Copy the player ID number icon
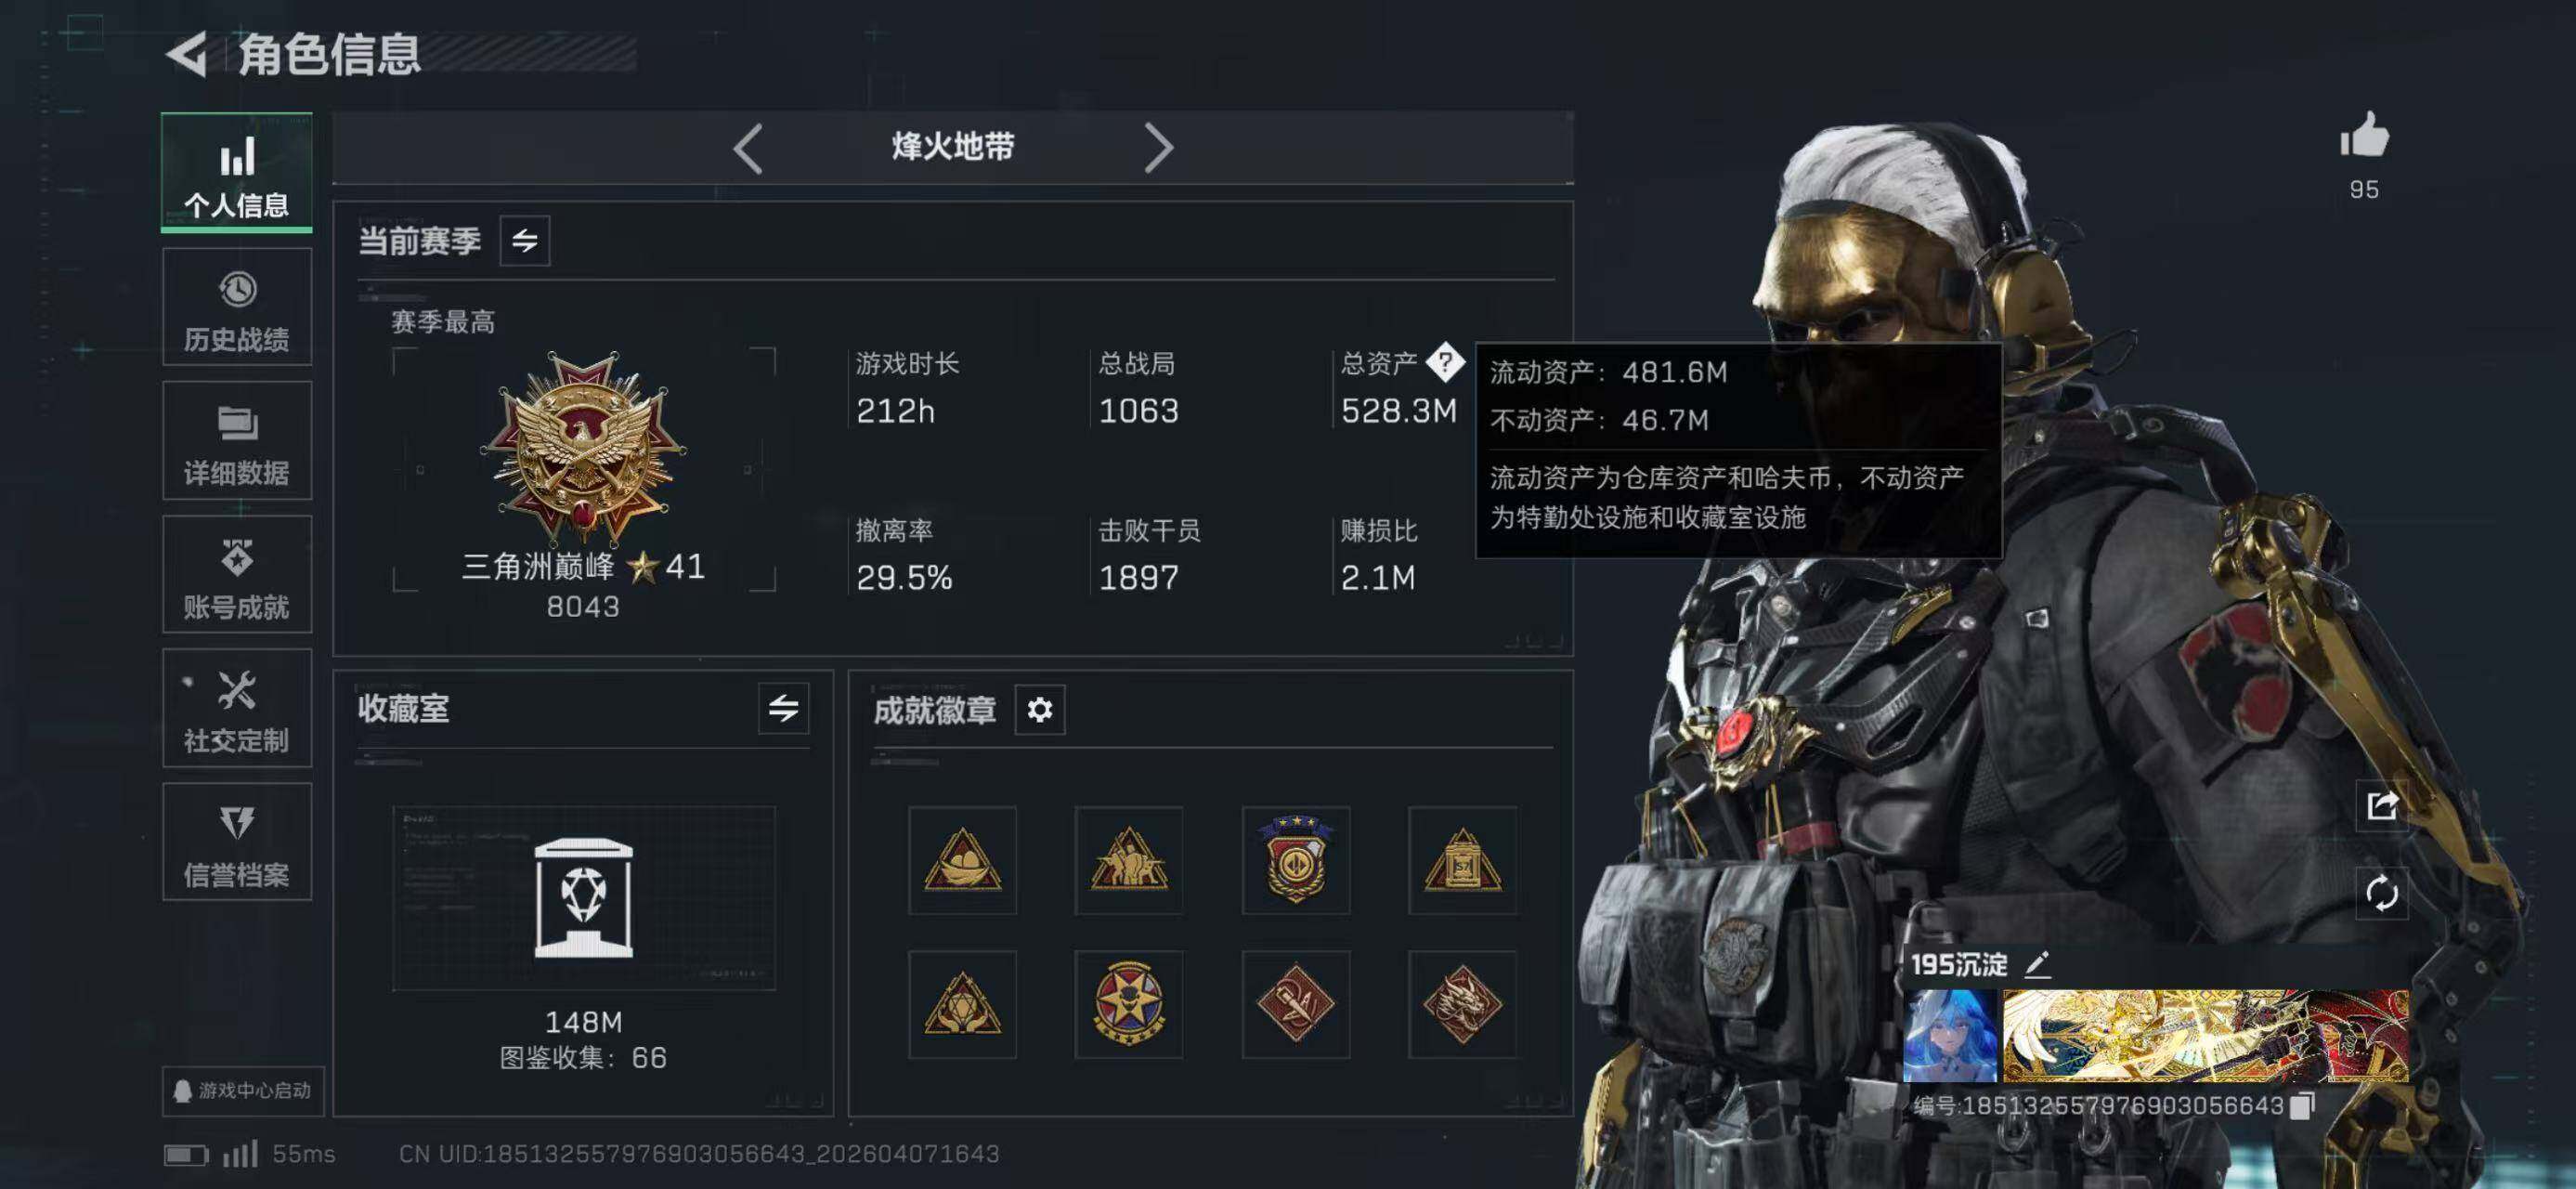This screenshot has width=2576, height=1189. (x=2302, y=1105)
